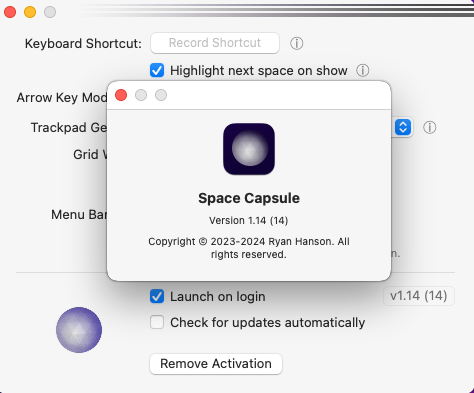This screenshot has height=393, width=474.
Task: Click the Space Capsule title text
Action: coord(249,198)
